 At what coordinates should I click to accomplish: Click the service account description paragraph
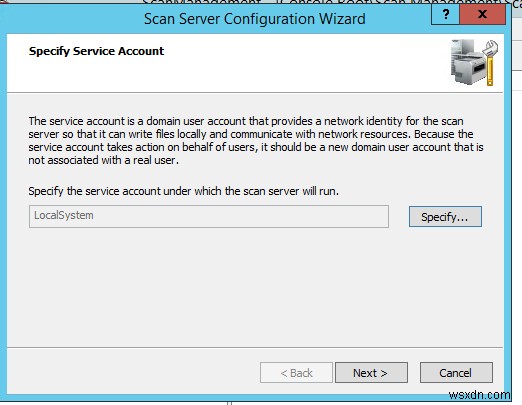(256, 140)
